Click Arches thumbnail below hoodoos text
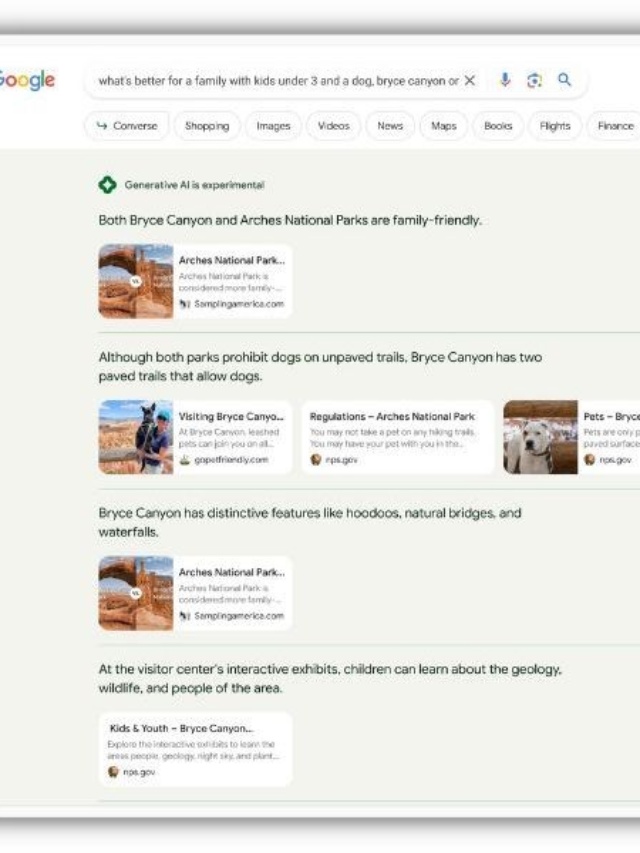 point(136,594)
